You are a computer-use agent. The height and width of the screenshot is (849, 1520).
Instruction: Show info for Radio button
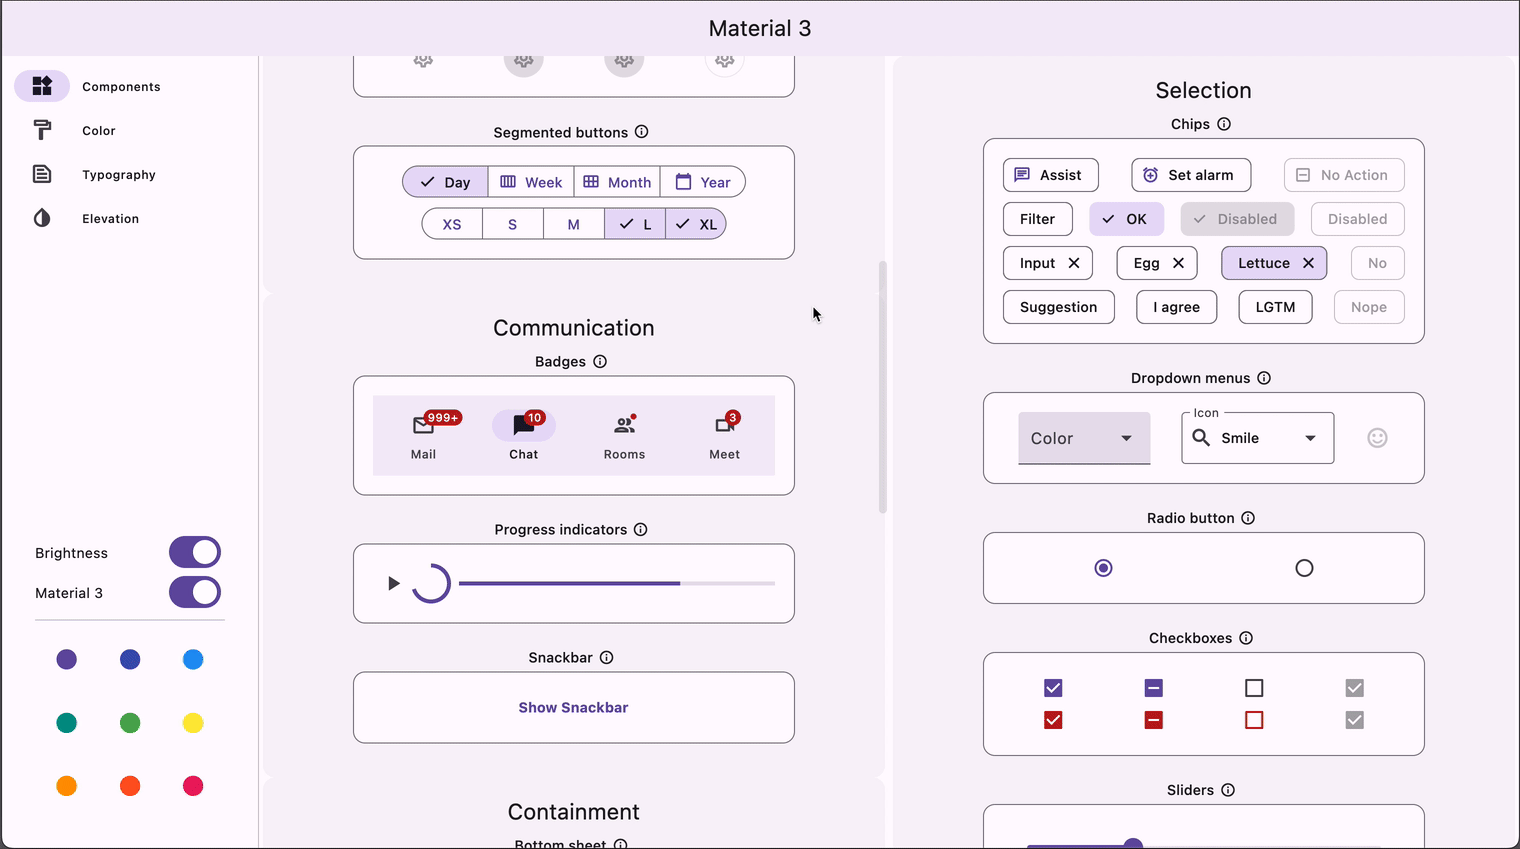tap(1248, 518)
